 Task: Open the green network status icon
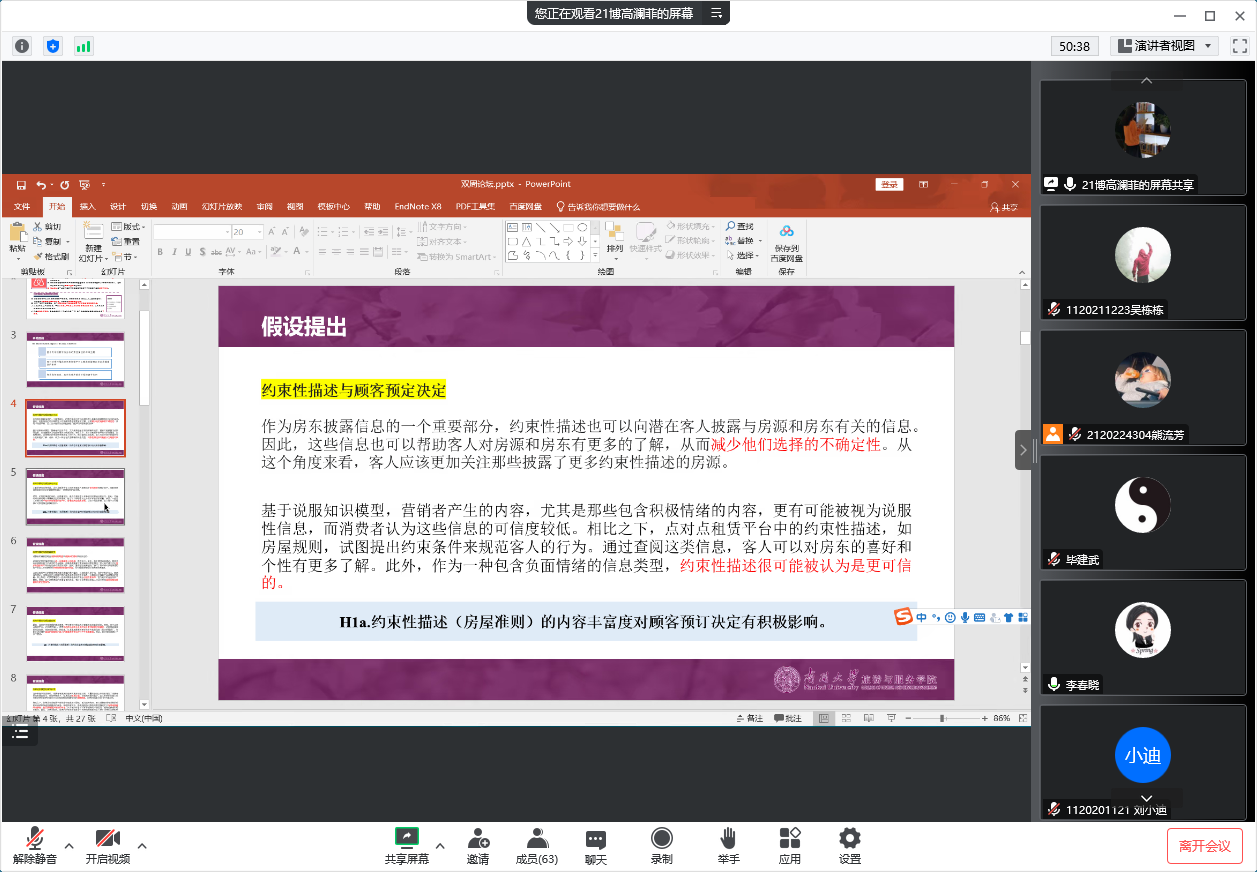click(x=83, y=46)
